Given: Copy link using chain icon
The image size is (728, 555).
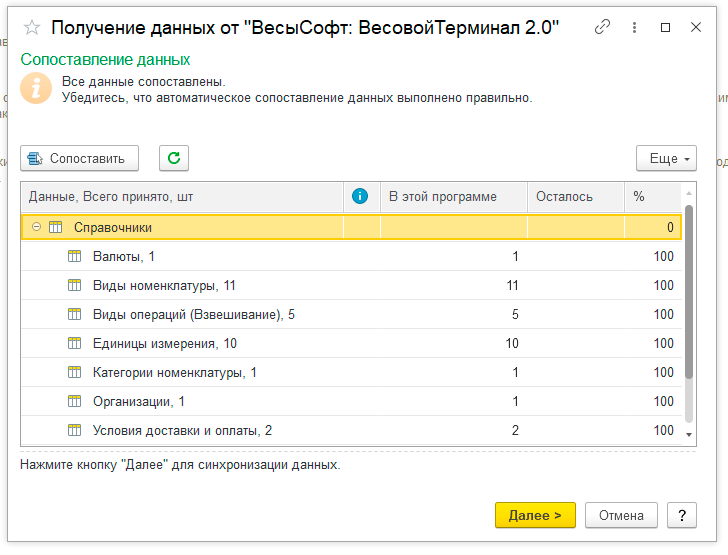Looking at the screenshot, I should [x=602, y=28].
